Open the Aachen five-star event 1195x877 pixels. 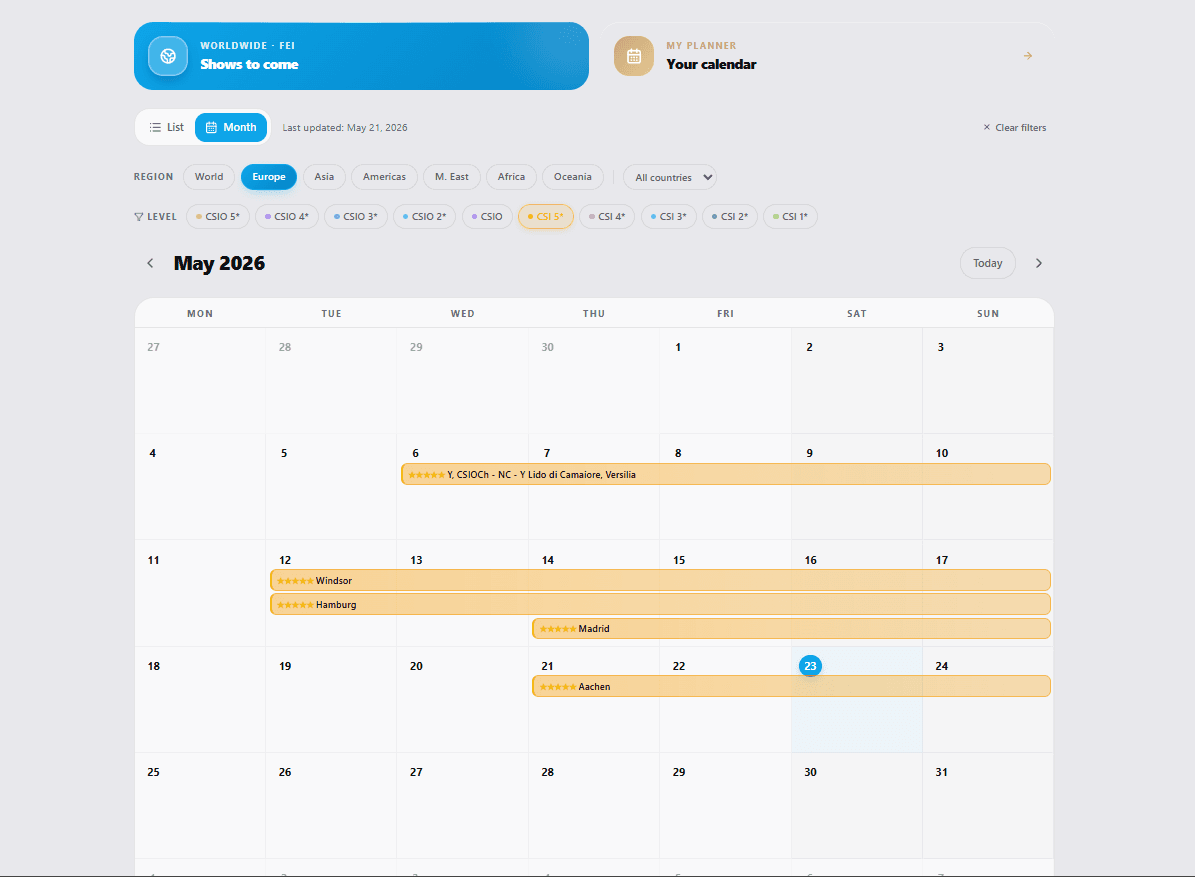791,687
